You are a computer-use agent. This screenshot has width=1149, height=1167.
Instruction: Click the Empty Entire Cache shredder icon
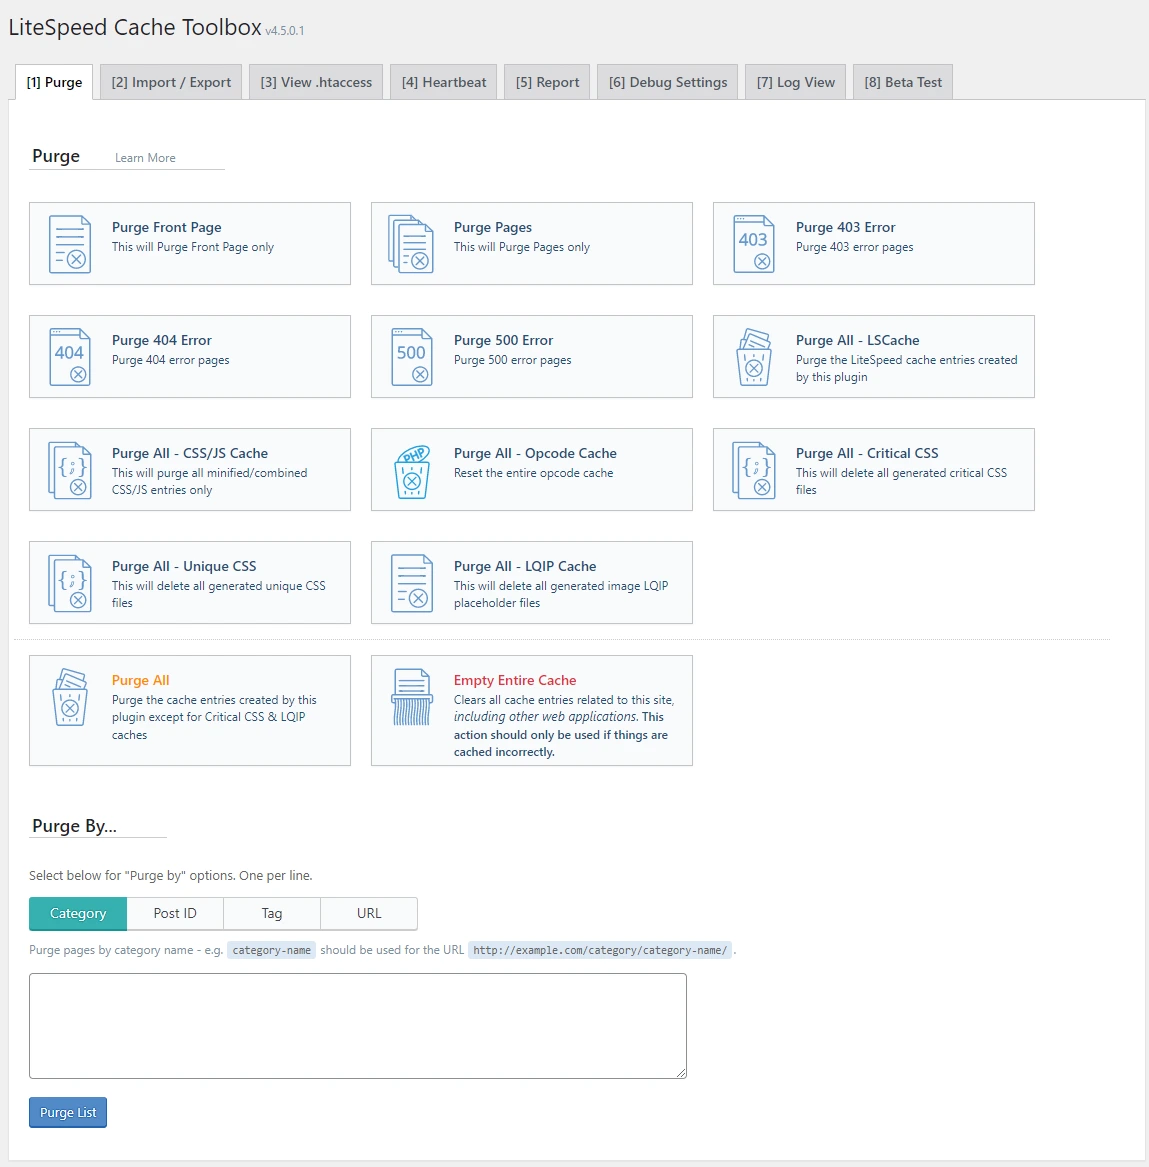[x=412, y=697]
